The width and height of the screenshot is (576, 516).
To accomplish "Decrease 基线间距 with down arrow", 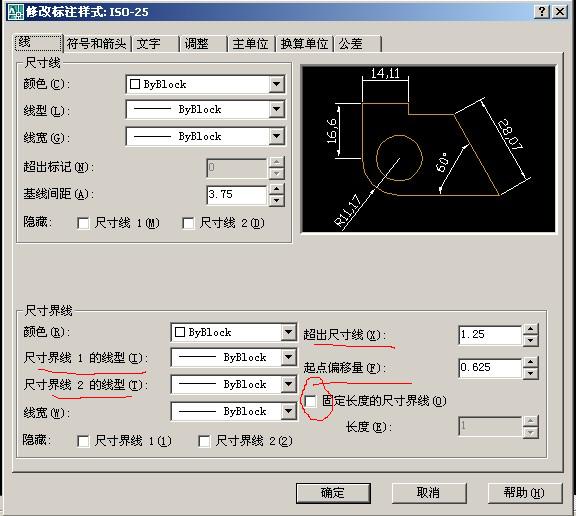I will pyautogui.click(x=277, y=201).
